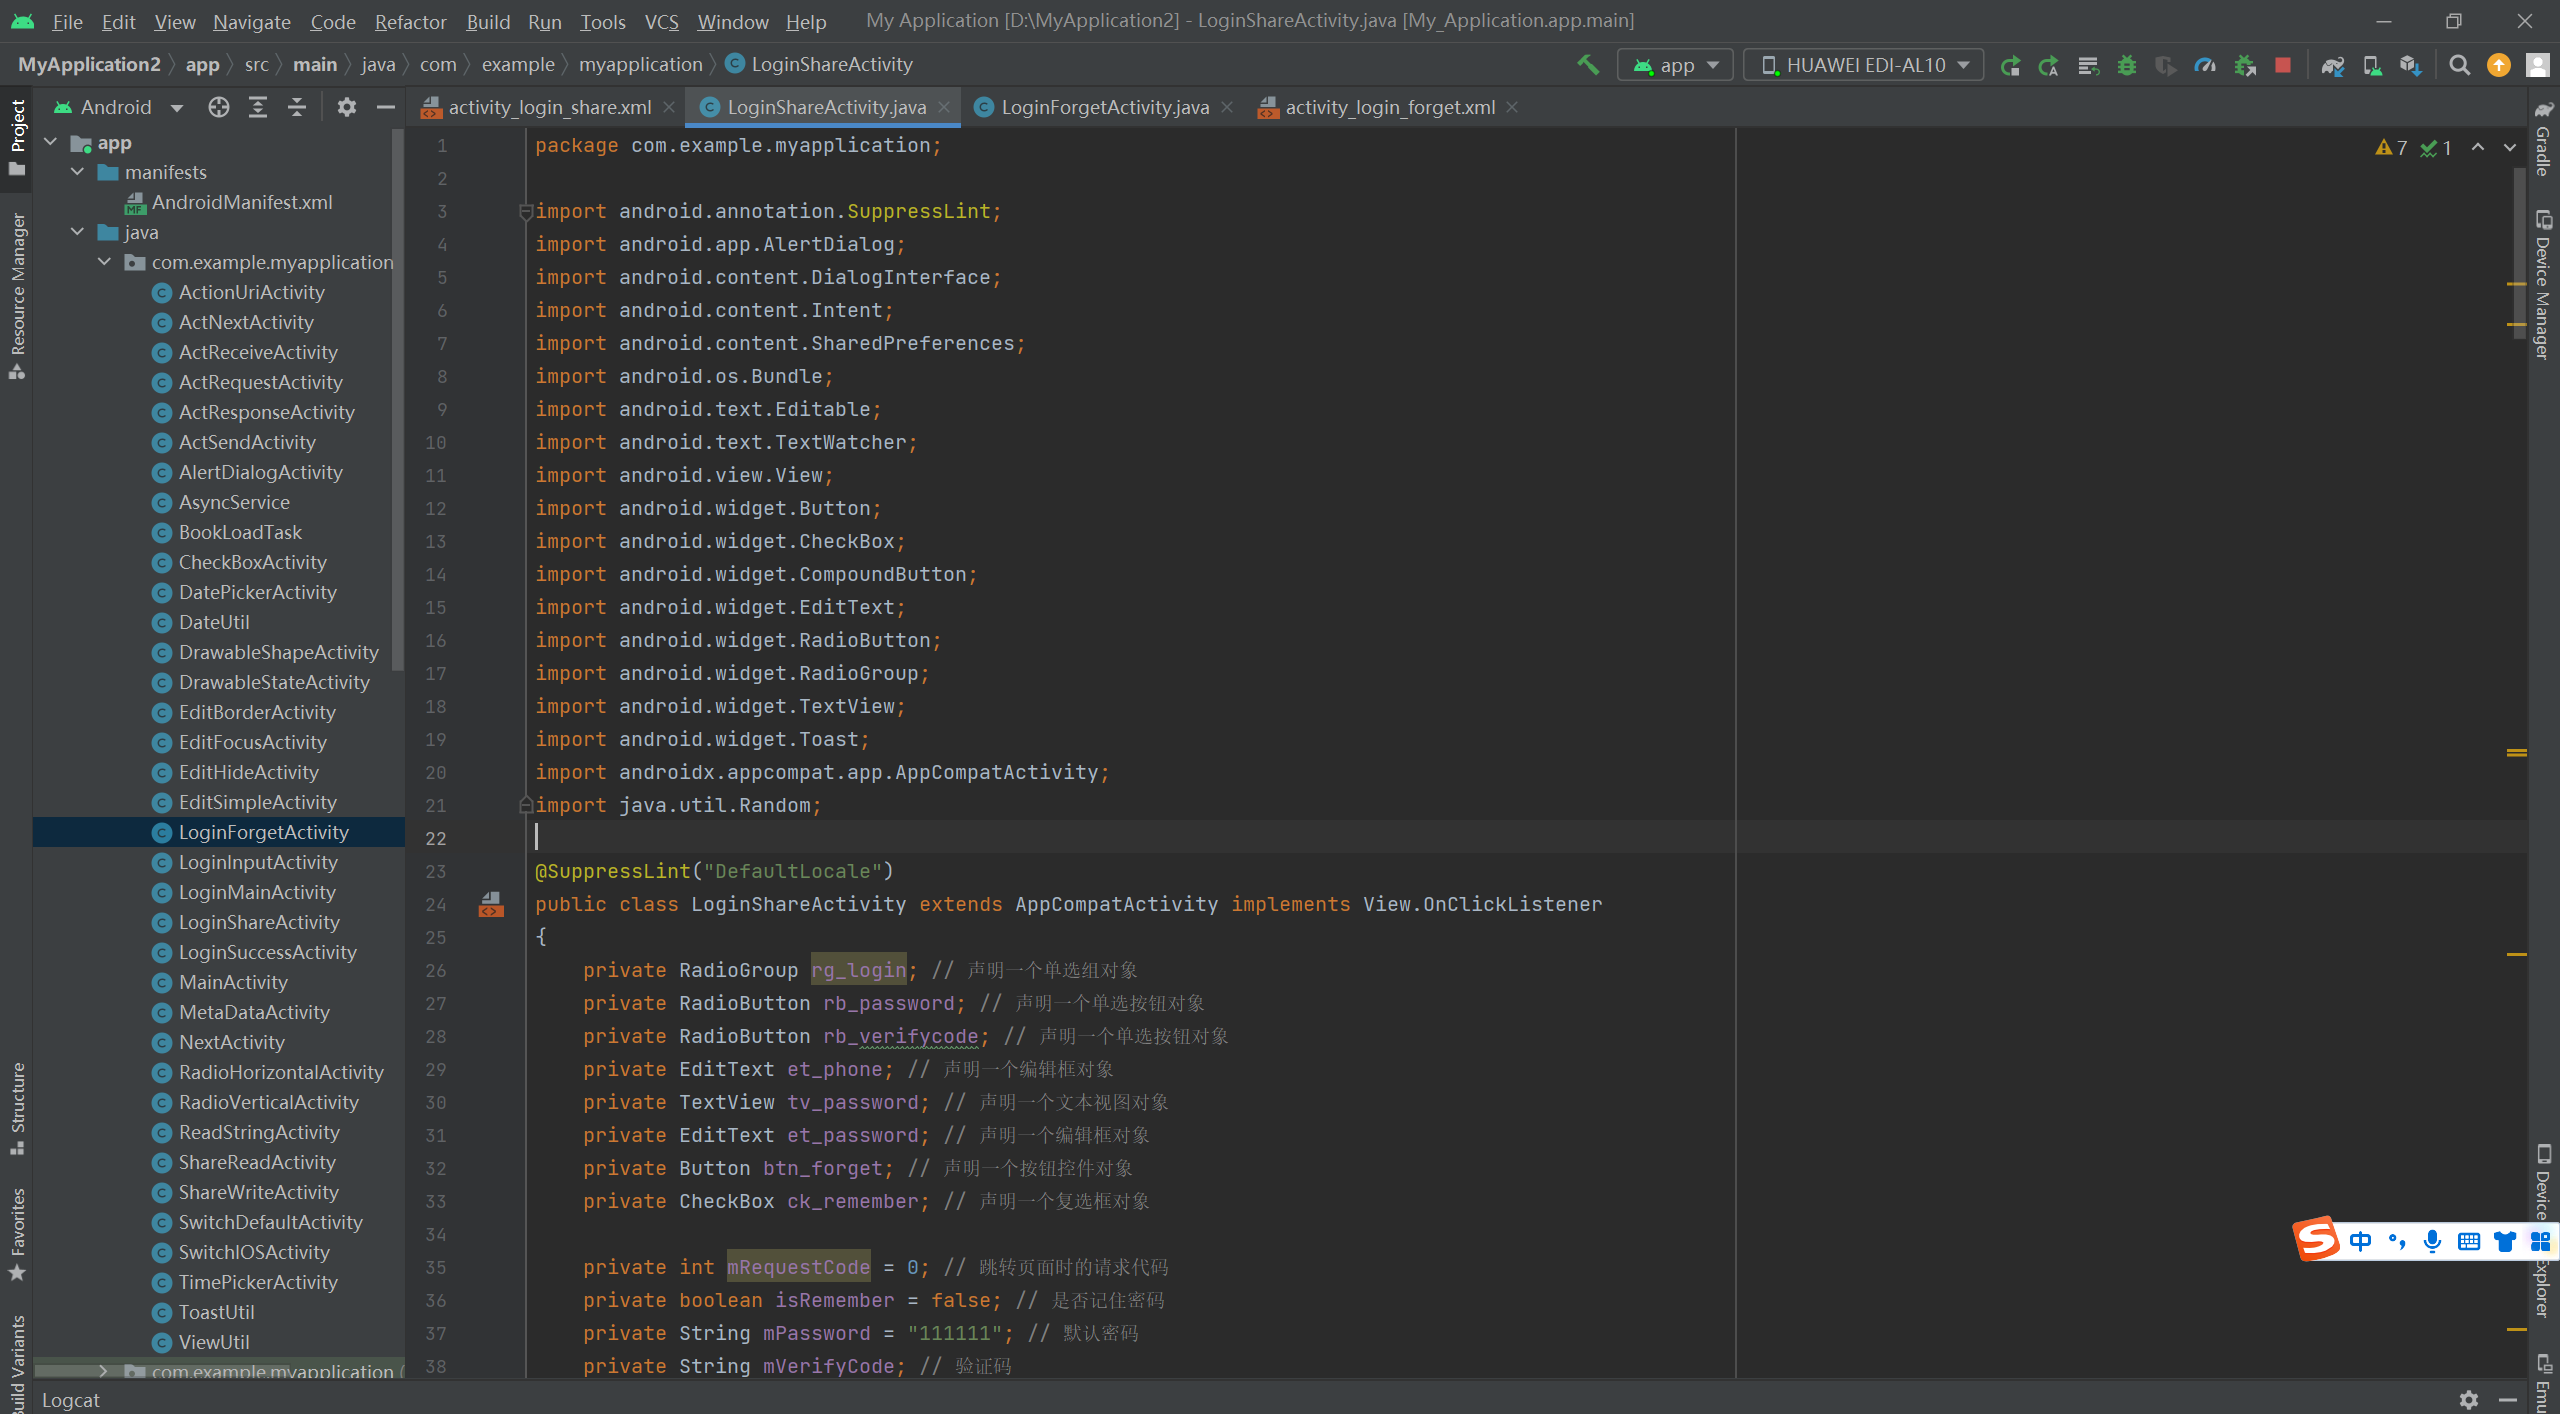Switch to LoginForgetActivity.java tab
The height and width of the screenshot is (1414, 2560).
1104,107
